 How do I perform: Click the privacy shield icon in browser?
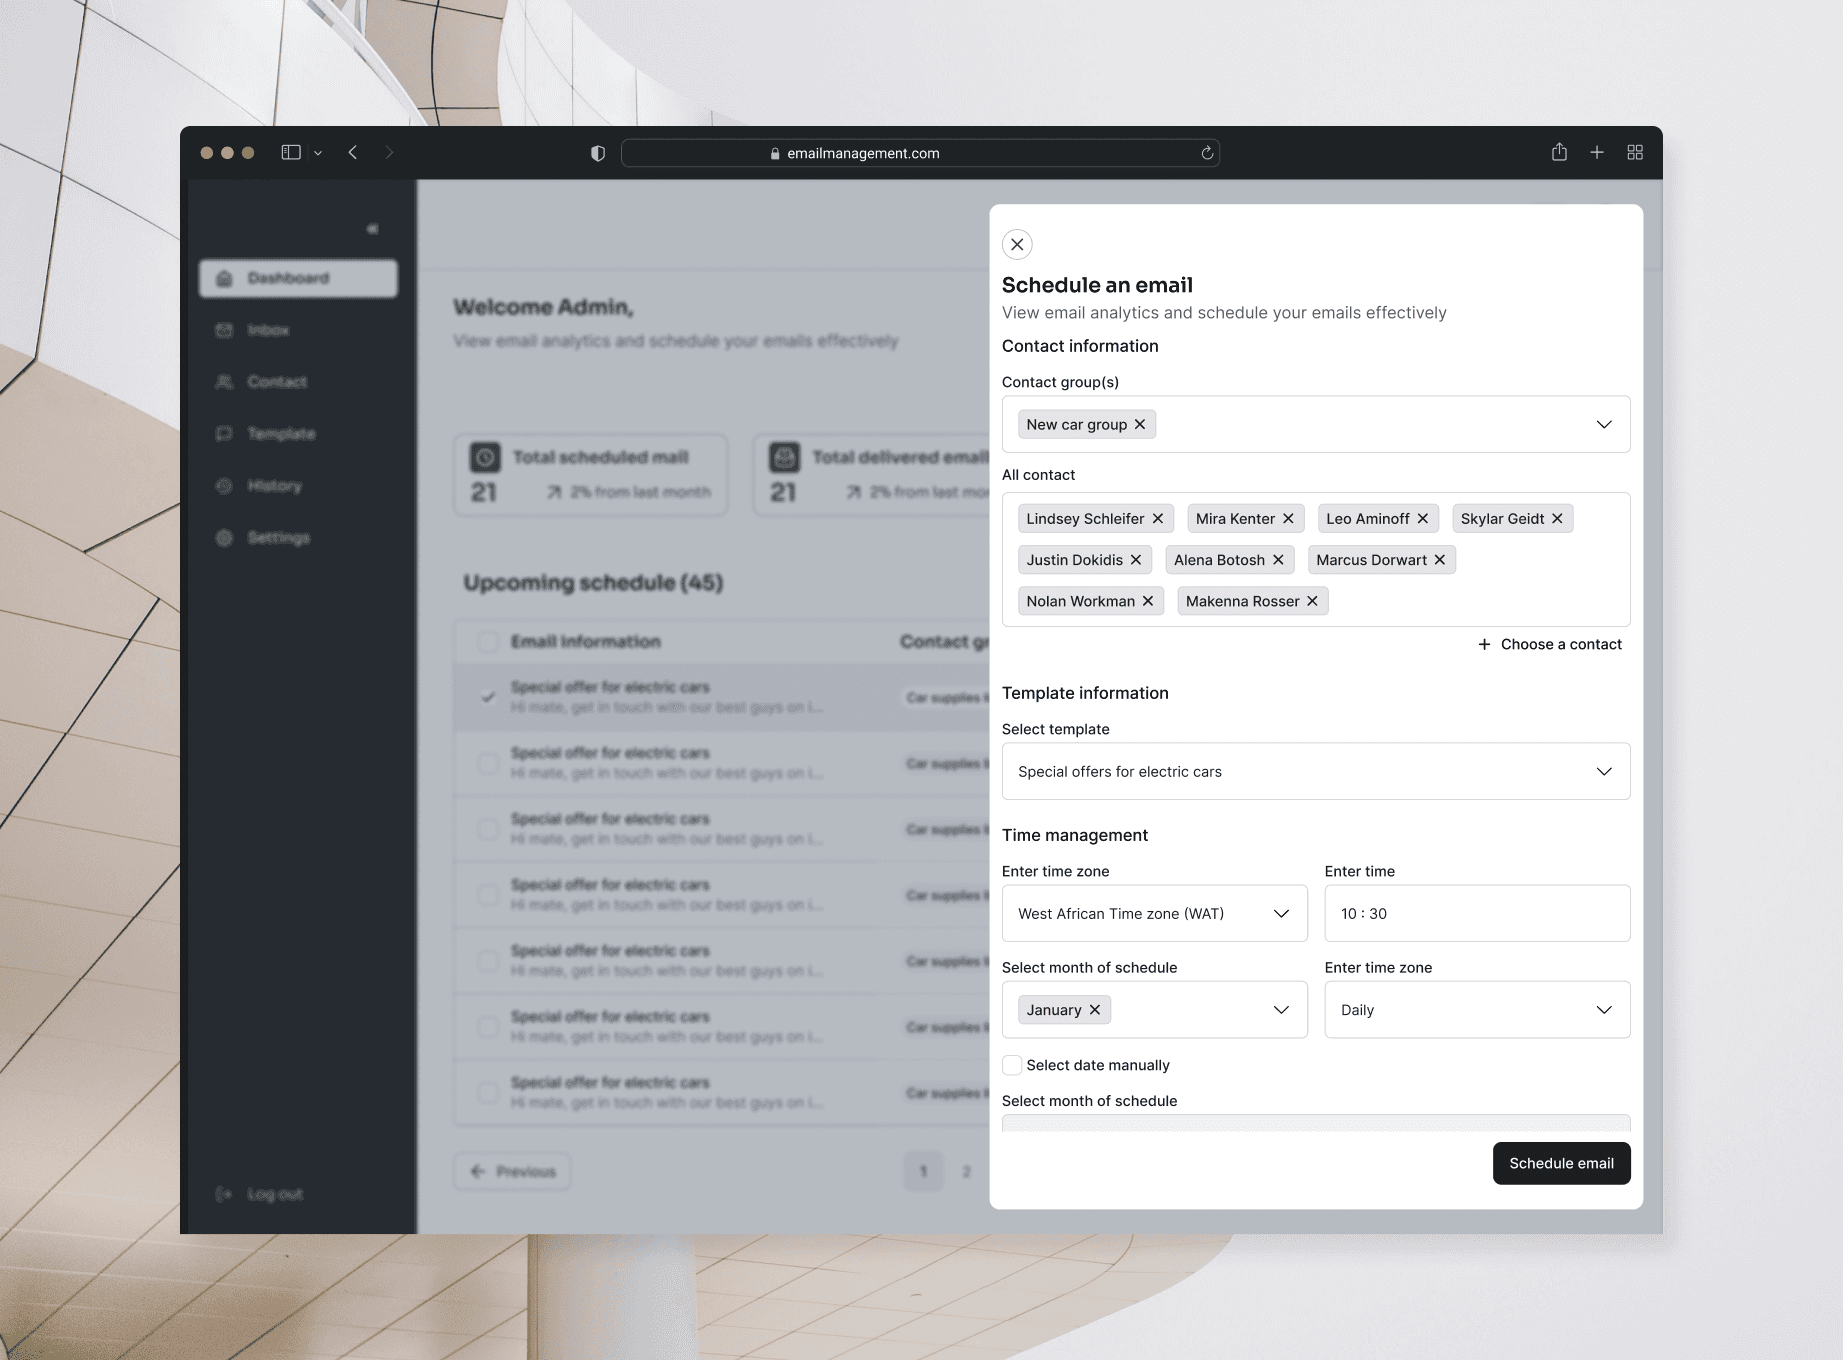(x=598, y=153)
